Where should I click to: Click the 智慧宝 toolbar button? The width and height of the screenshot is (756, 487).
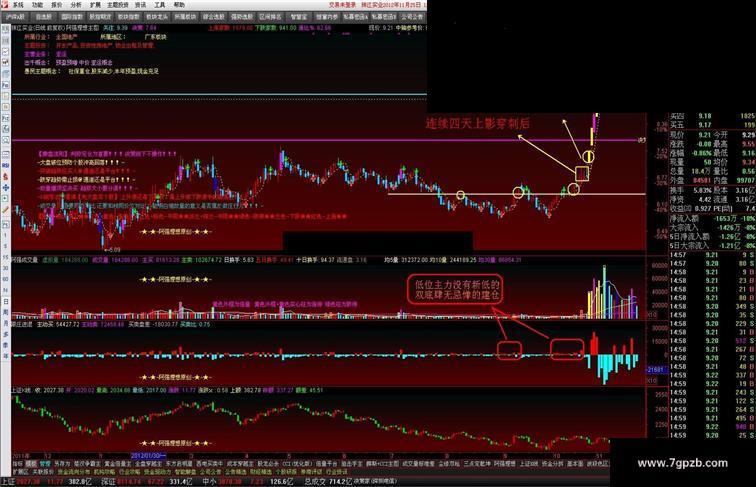(299, 17)
